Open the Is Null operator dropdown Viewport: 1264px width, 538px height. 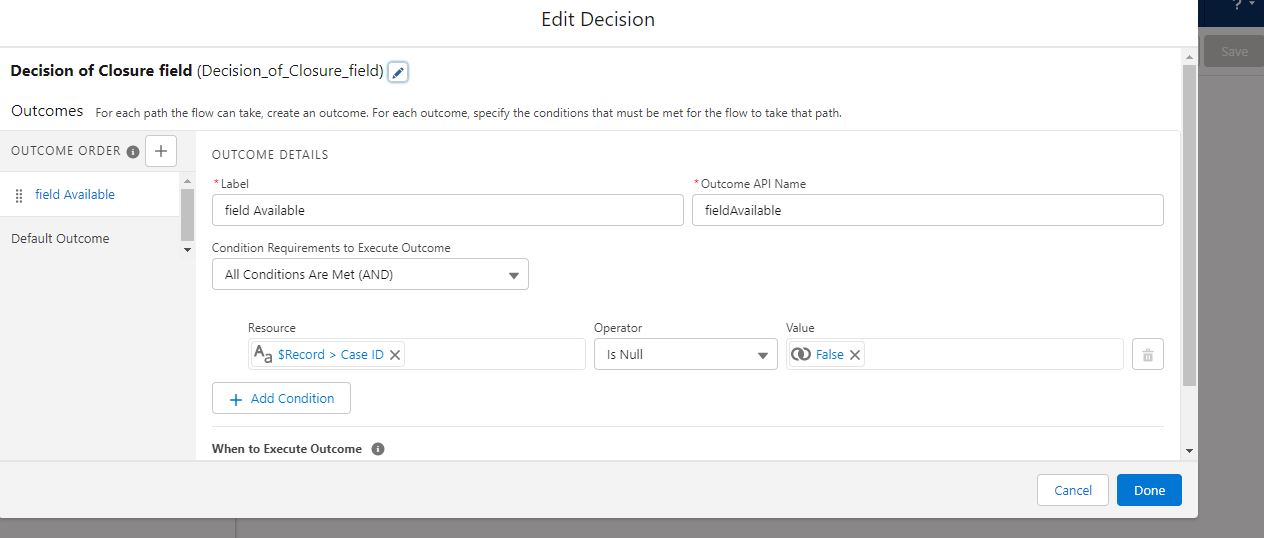pos(685,355)
